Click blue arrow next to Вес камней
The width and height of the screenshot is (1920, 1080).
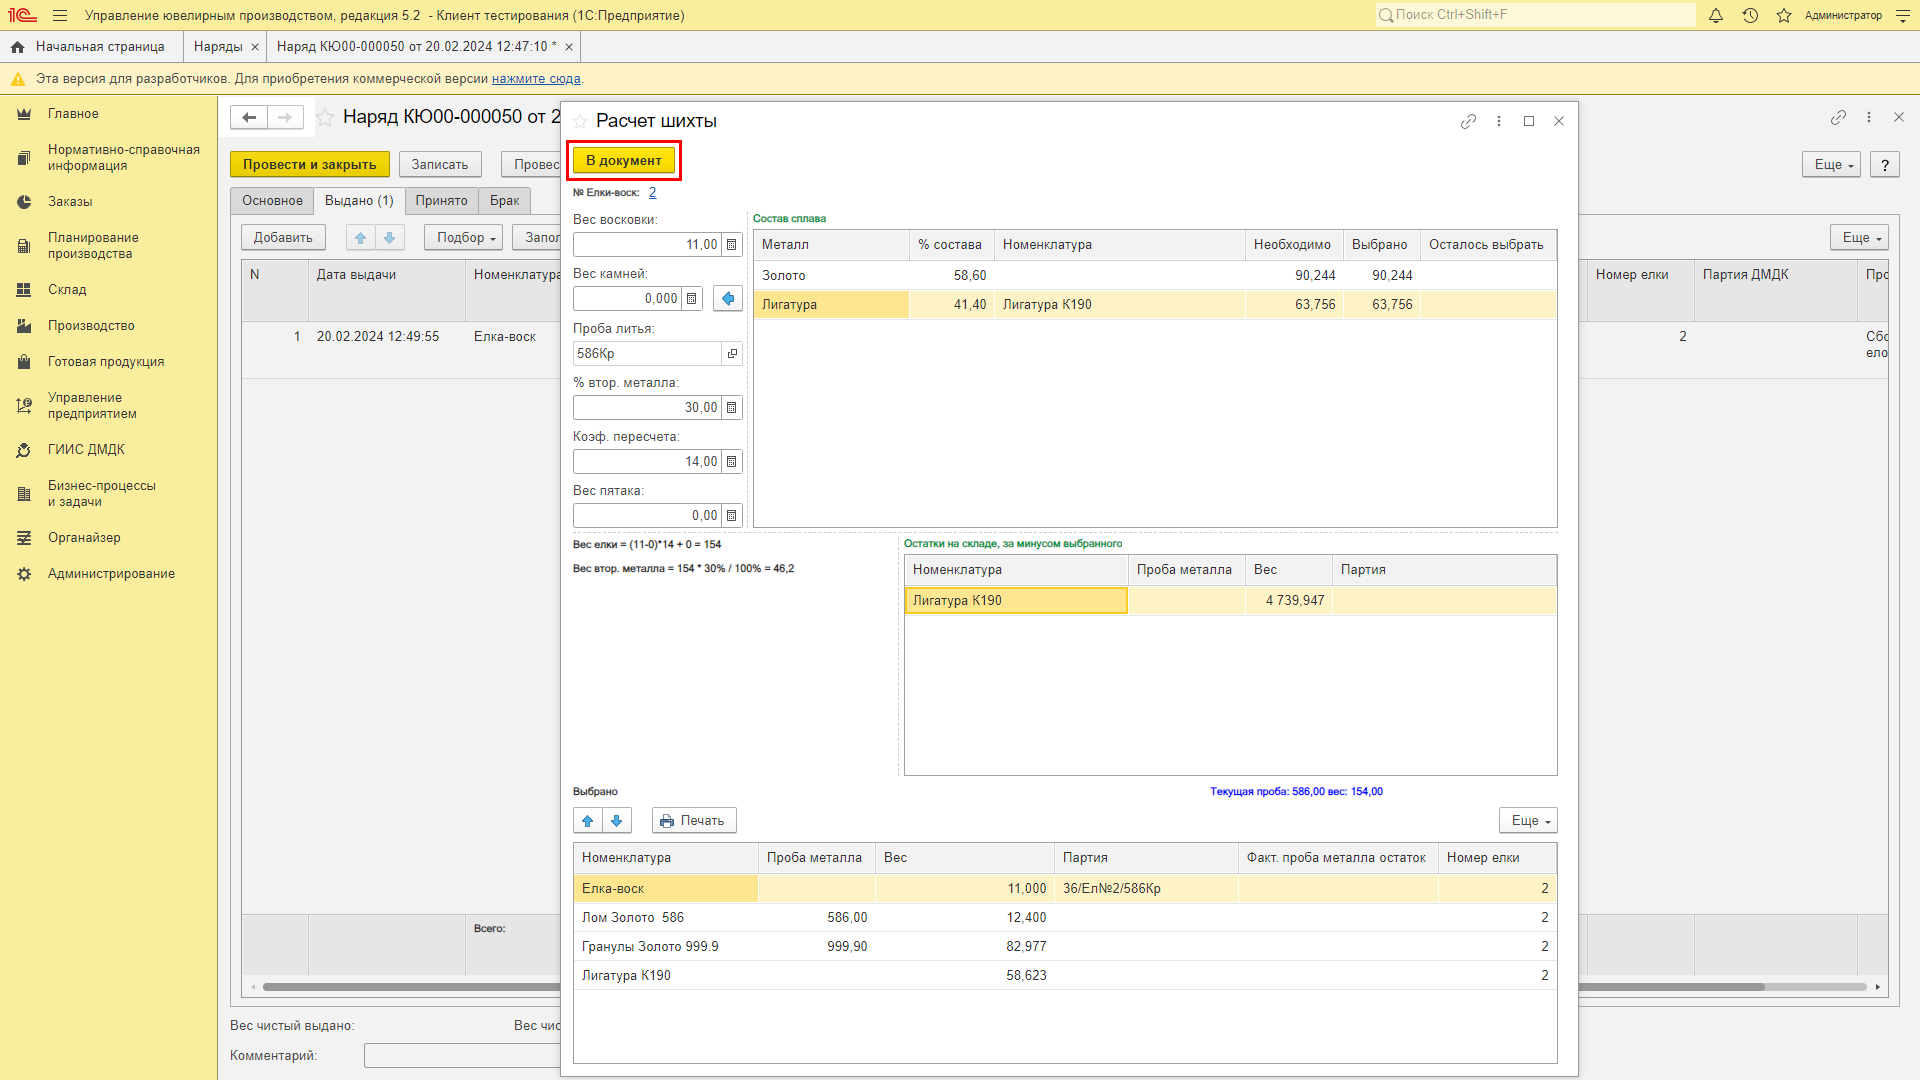coord(728,299)
